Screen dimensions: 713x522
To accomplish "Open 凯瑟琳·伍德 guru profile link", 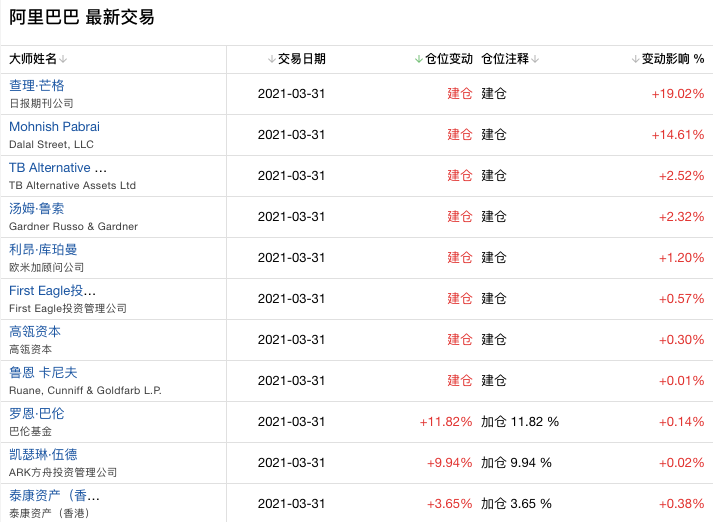I will 43,454.
